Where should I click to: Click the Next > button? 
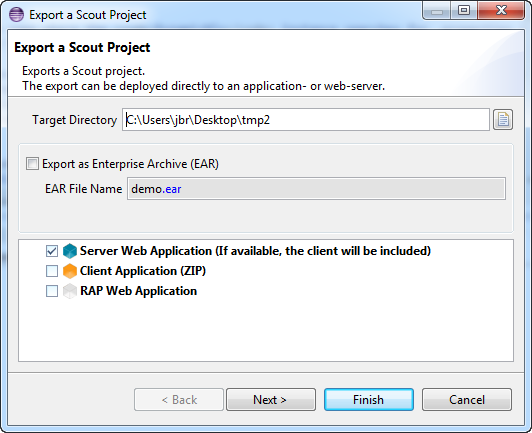pyautogui.click(x=271, y=399)
